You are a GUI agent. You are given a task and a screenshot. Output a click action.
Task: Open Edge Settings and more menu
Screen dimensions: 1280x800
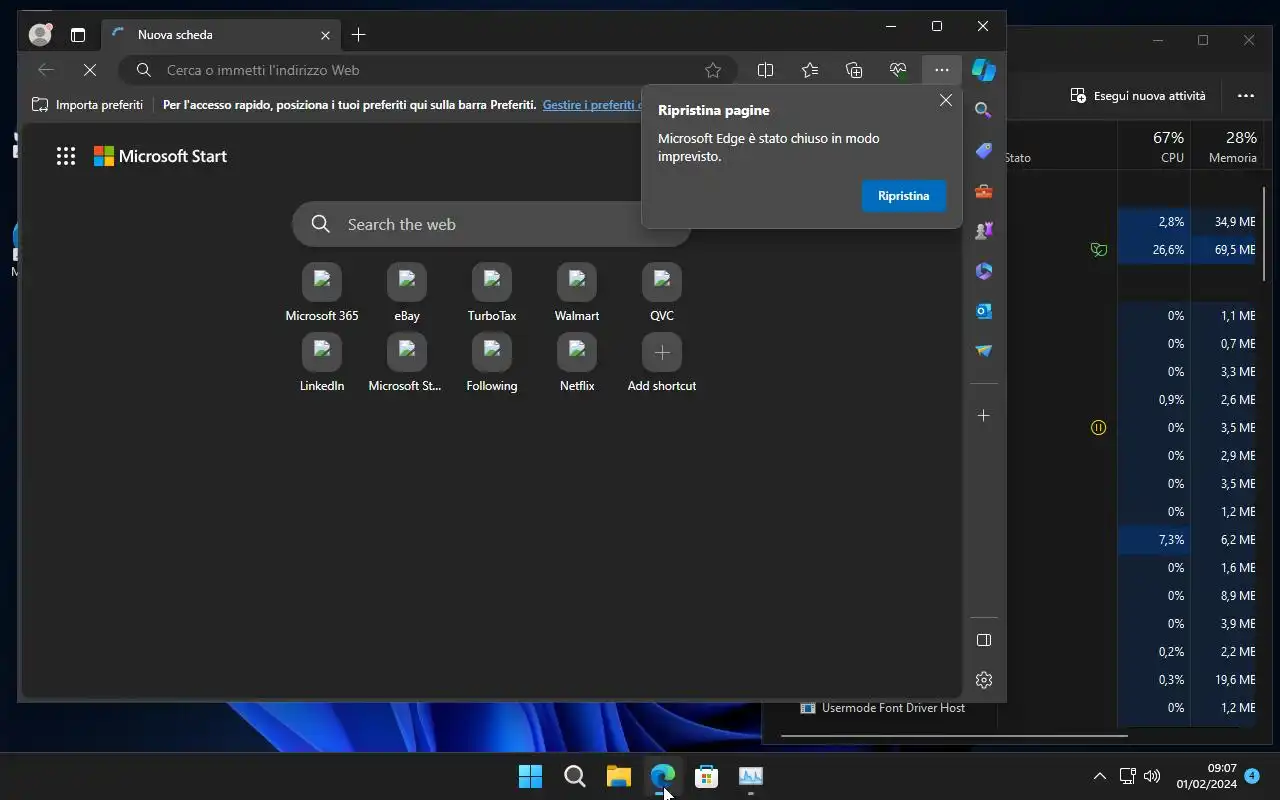(x=941, y=70)
